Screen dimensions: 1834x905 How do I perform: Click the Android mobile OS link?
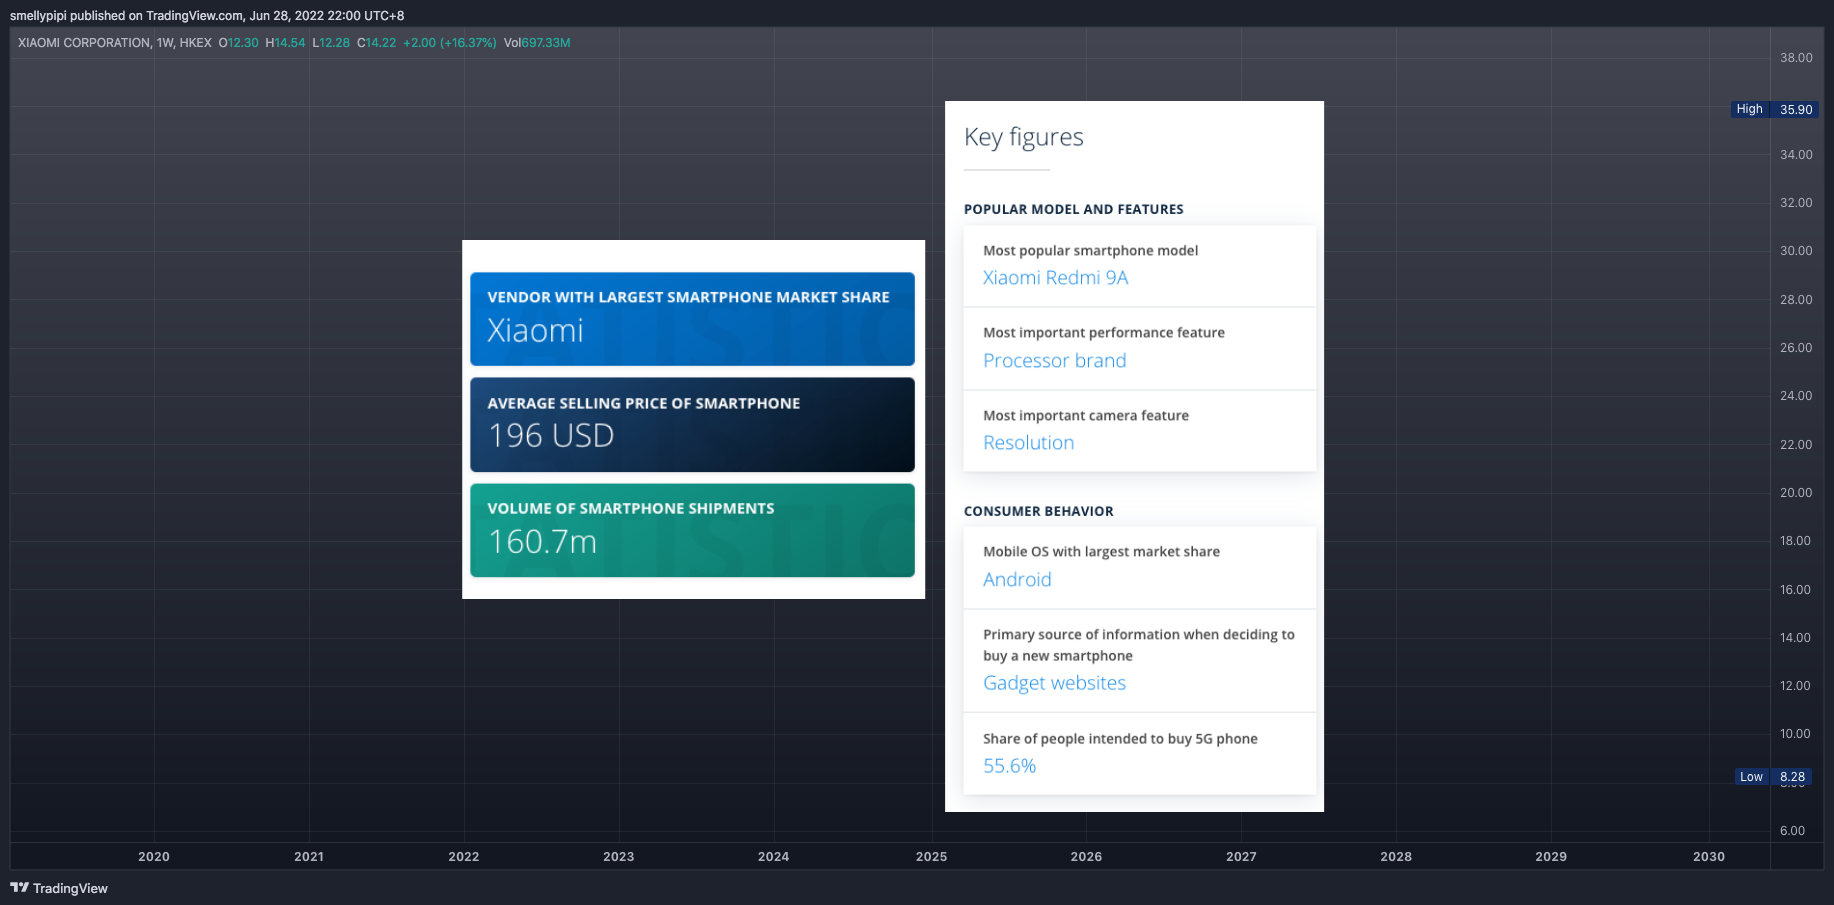[1017, 580]
